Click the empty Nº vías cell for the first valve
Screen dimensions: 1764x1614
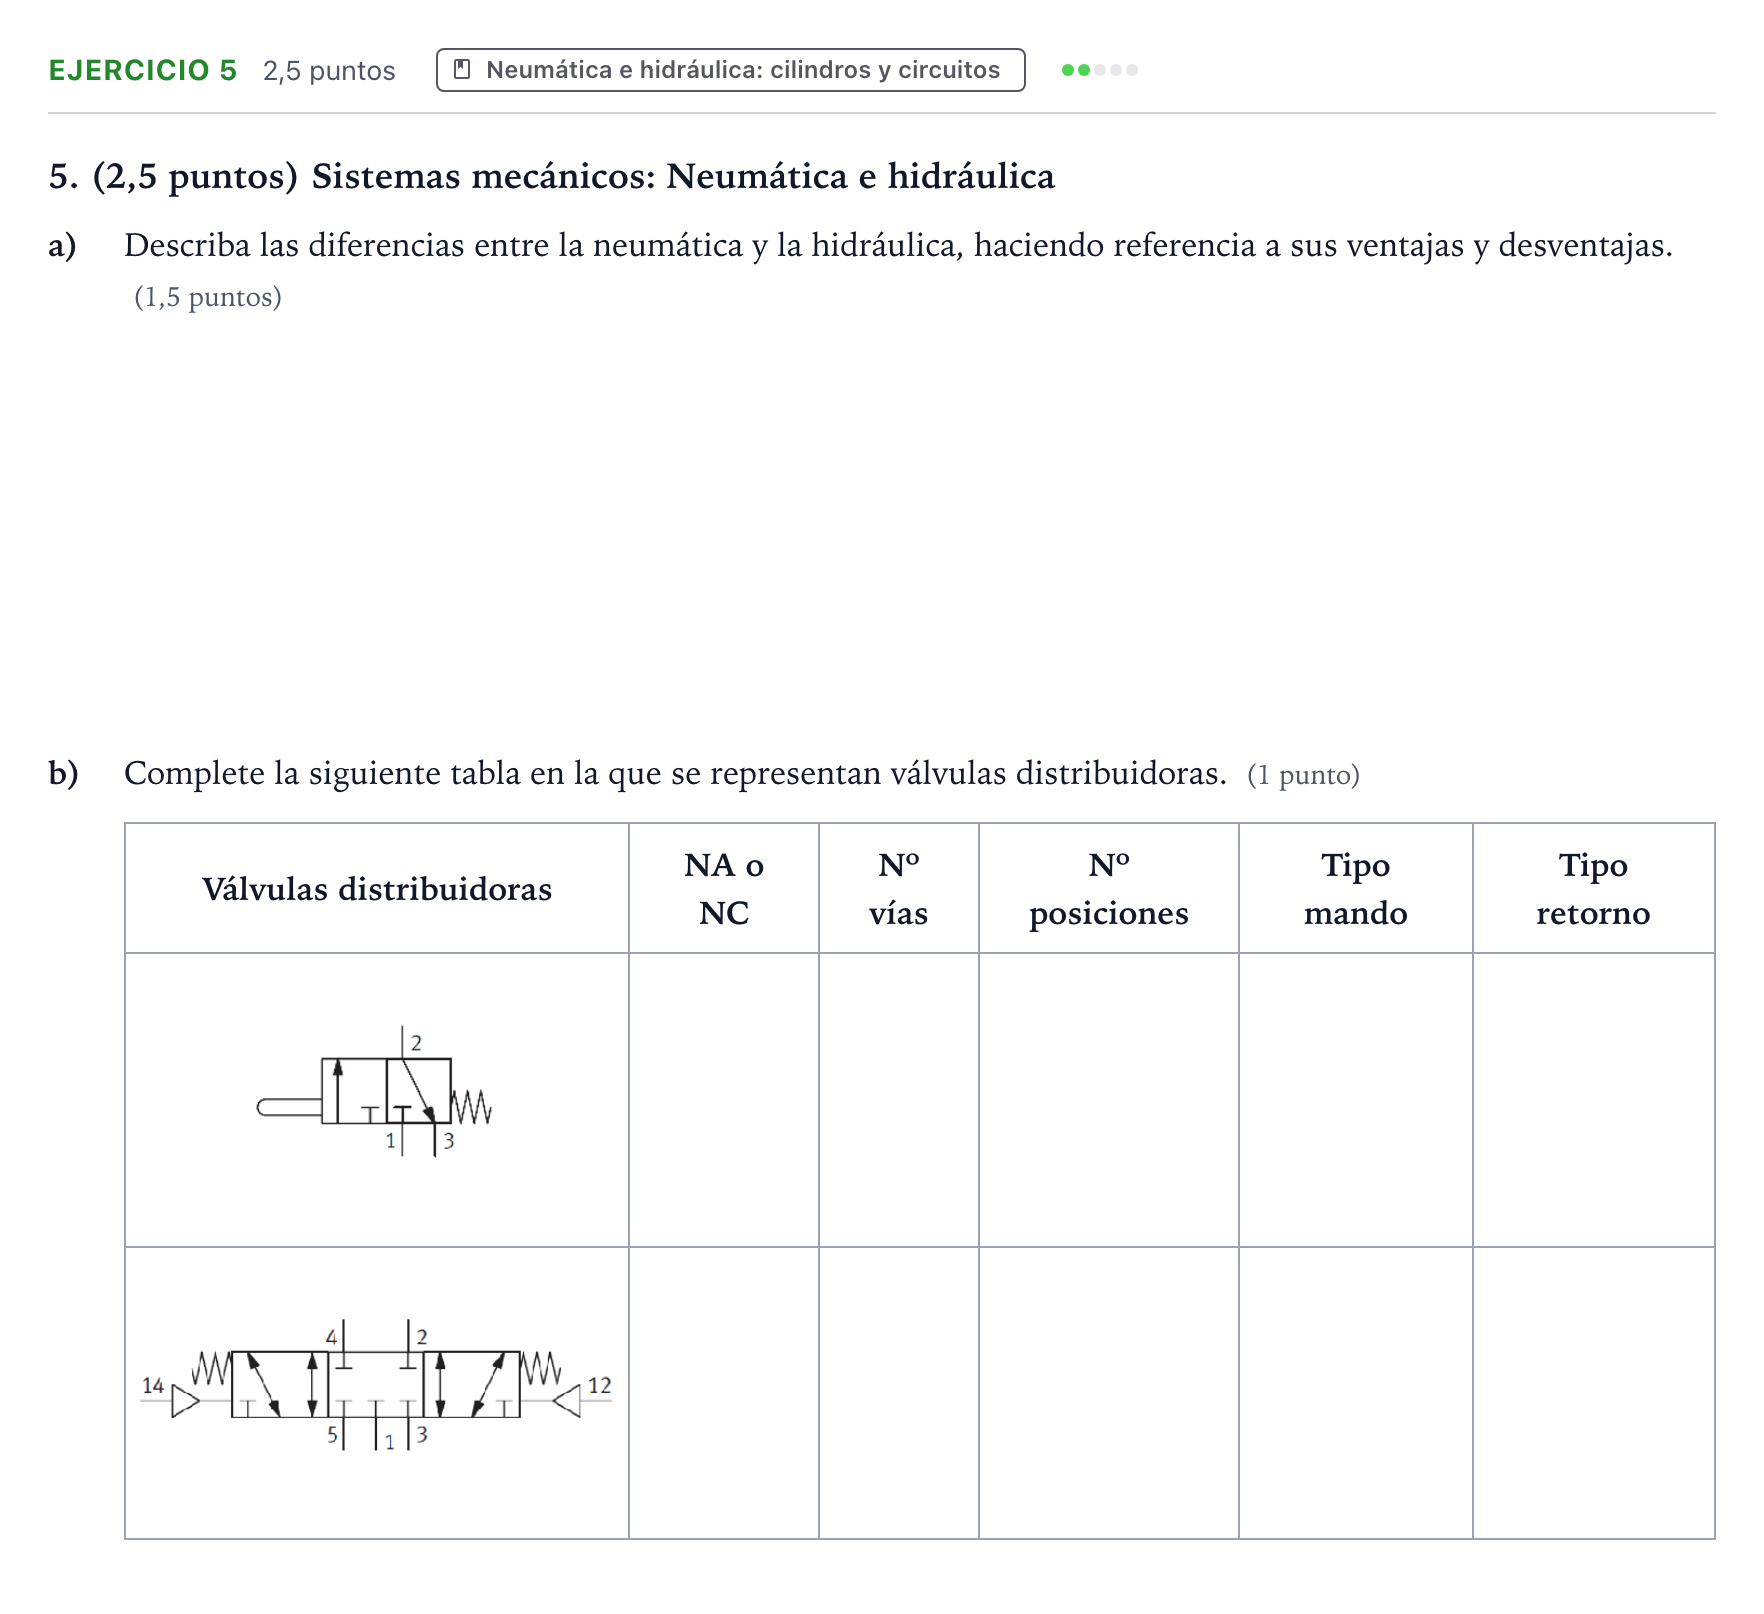point(899,1100)
